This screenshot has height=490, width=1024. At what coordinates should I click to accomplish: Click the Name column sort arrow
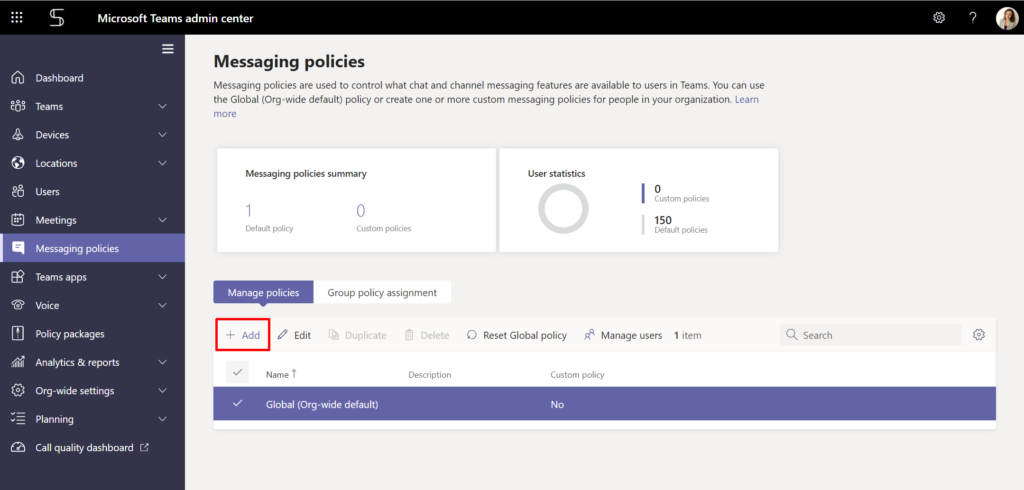point(294,374)
